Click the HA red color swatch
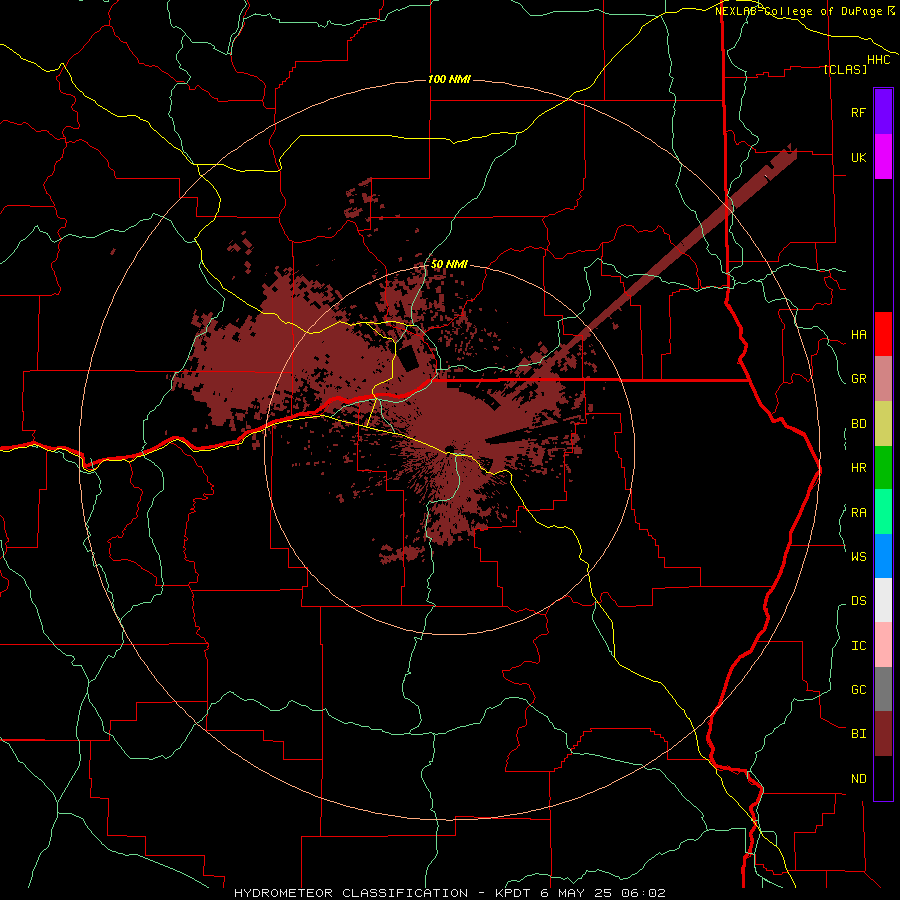This screenshot has width=900, height=900. 883,334
